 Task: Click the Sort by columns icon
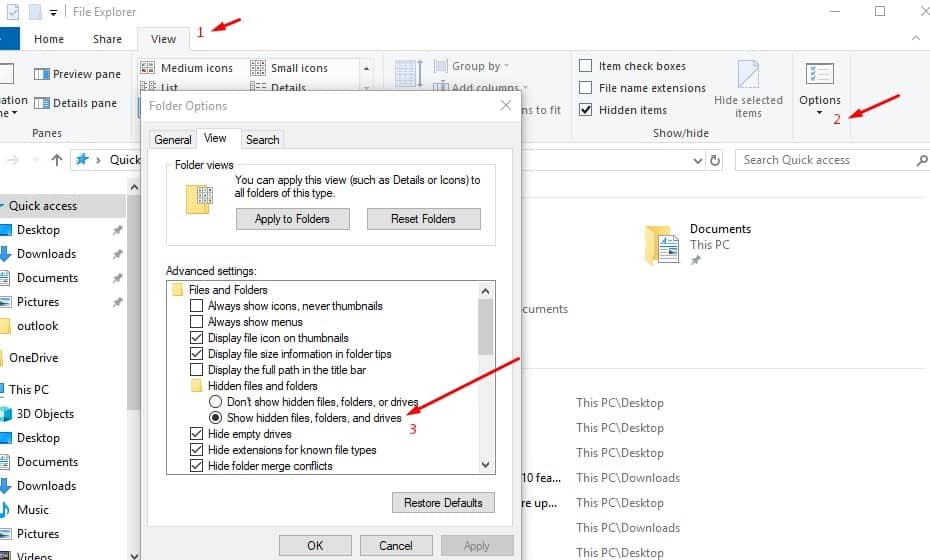click(408, 74)
